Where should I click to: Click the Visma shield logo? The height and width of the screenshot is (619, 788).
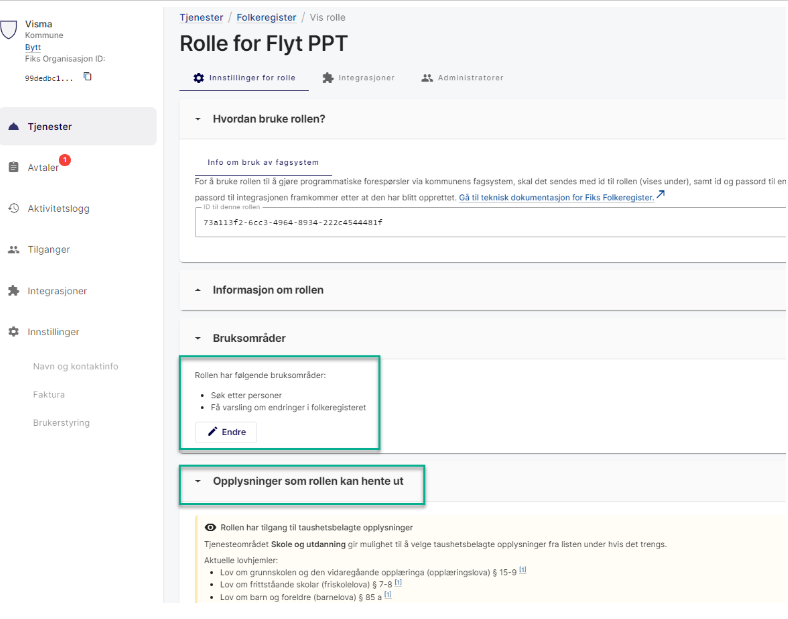(9, 30)
